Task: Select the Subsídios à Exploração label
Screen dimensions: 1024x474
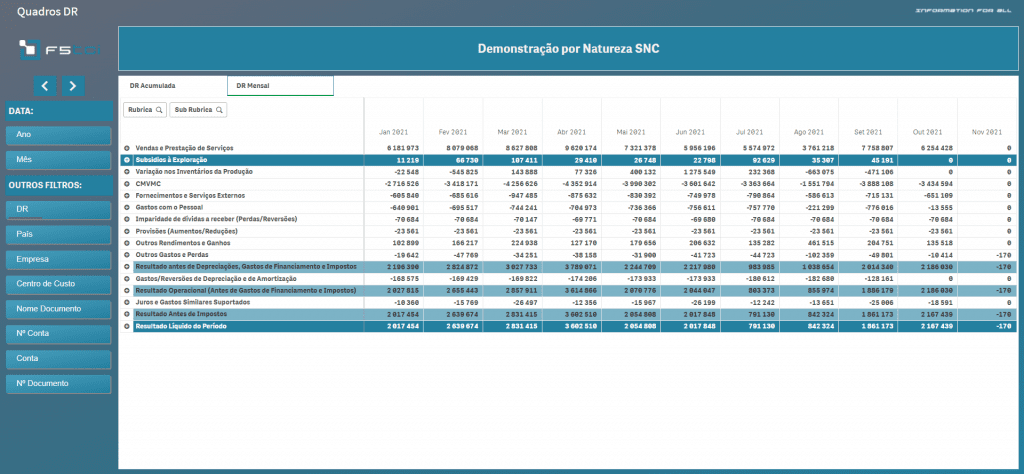Action: (170, 160)
